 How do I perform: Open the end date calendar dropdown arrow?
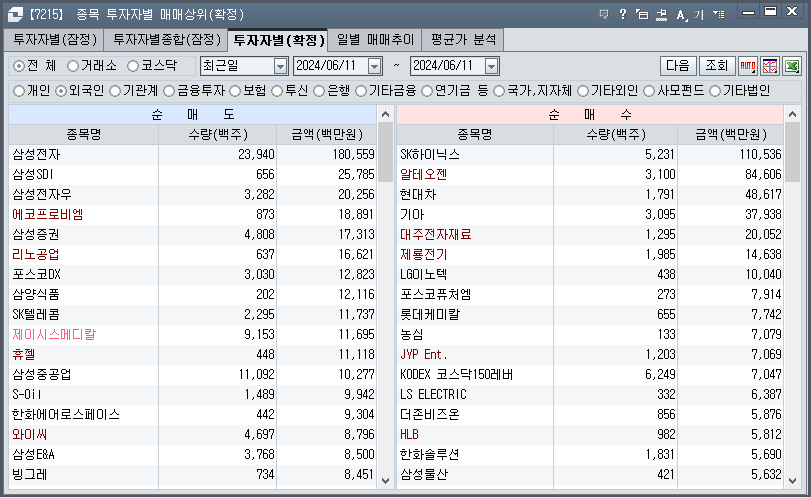coord(491,66)
